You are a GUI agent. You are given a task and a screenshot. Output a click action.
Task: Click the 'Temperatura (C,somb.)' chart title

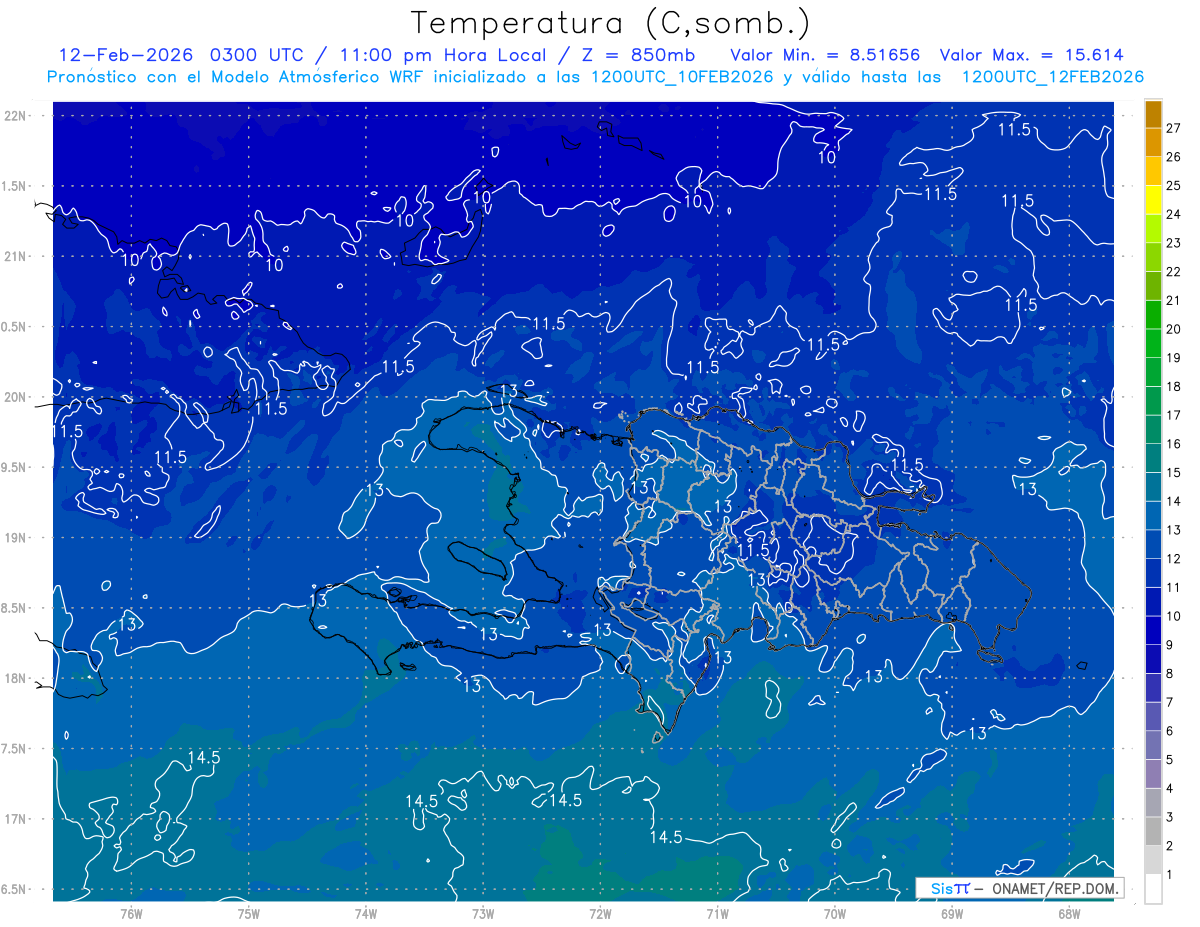[x=611, y=23]
